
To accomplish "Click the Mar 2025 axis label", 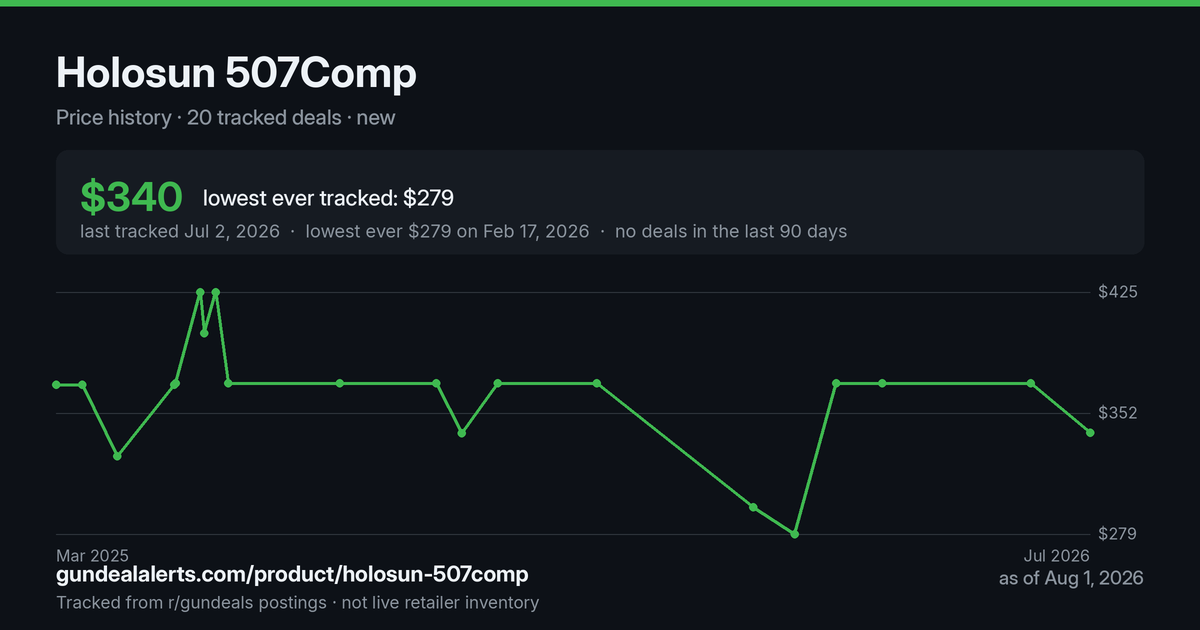I will [x=92, y=555].
